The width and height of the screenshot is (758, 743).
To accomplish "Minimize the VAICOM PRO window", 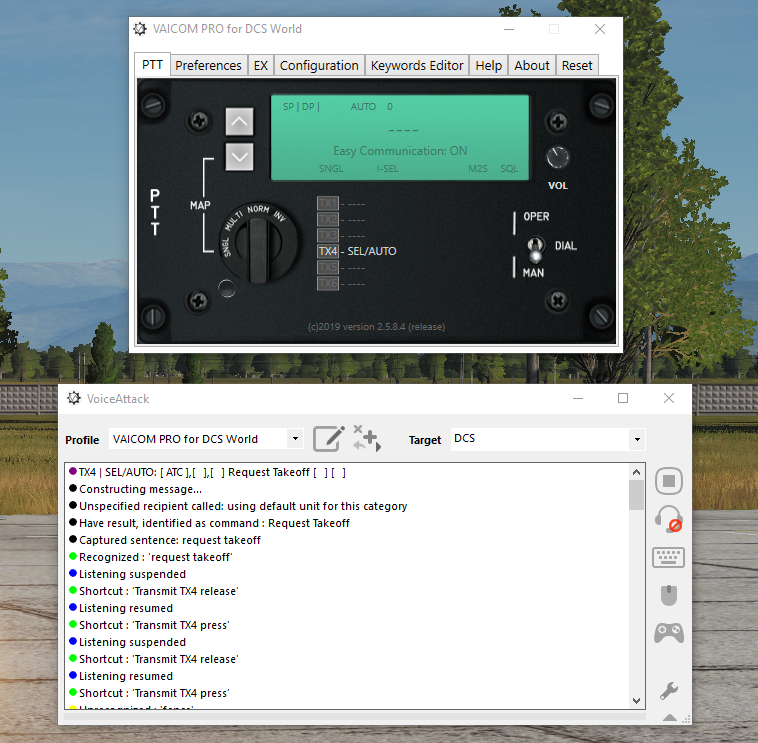I will tap(509, 29).
